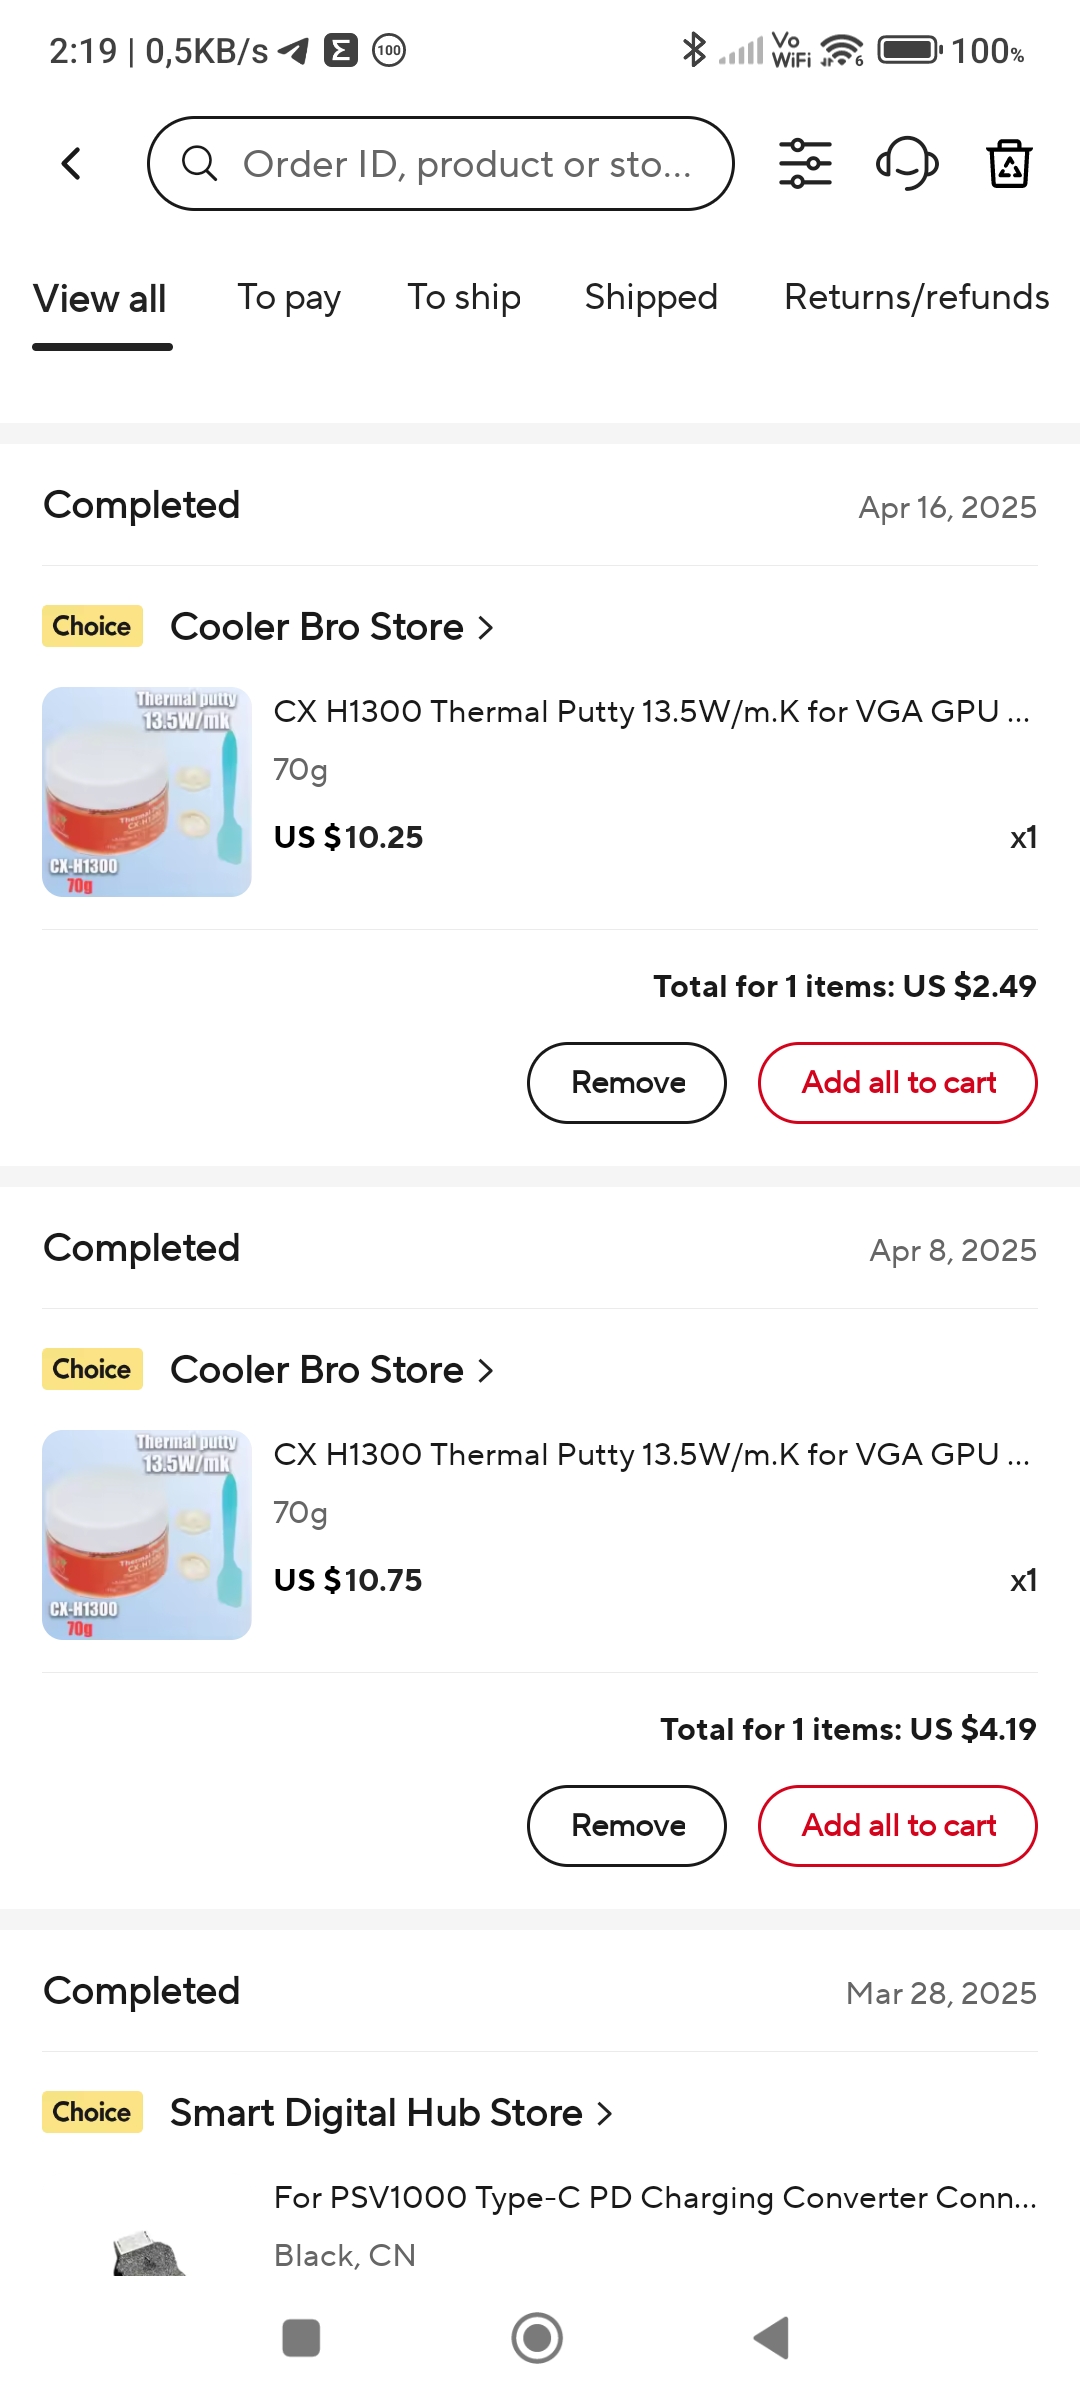Add all to cart for Apr 16 order

pos(897,1083)
